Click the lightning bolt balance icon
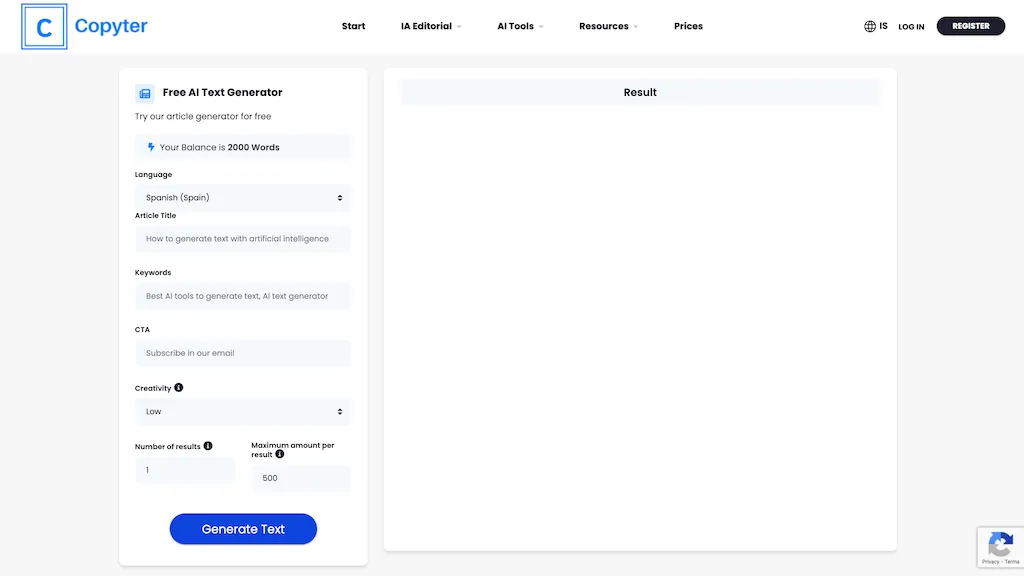Viewport: 1024px width, 576px height. tap(151, 147)
